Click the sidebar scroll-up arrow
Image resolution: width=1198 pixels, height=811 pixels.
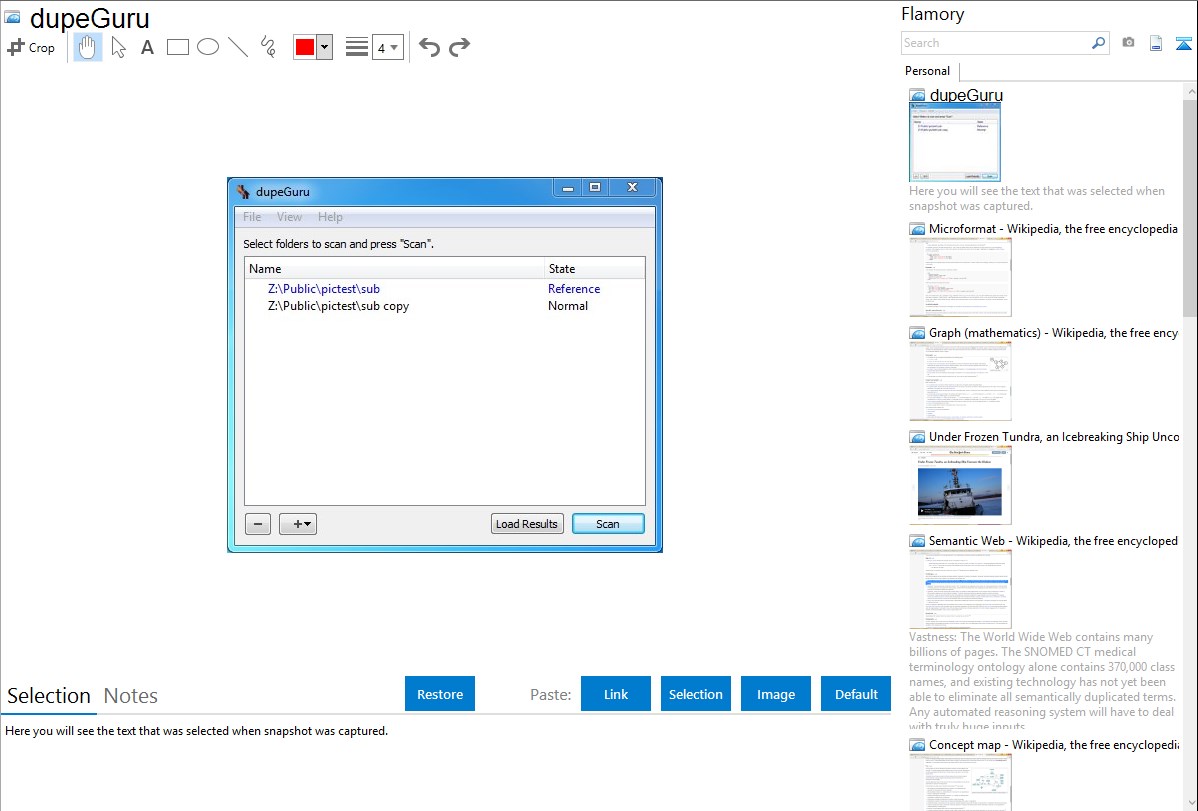[x=1190, y=91]
